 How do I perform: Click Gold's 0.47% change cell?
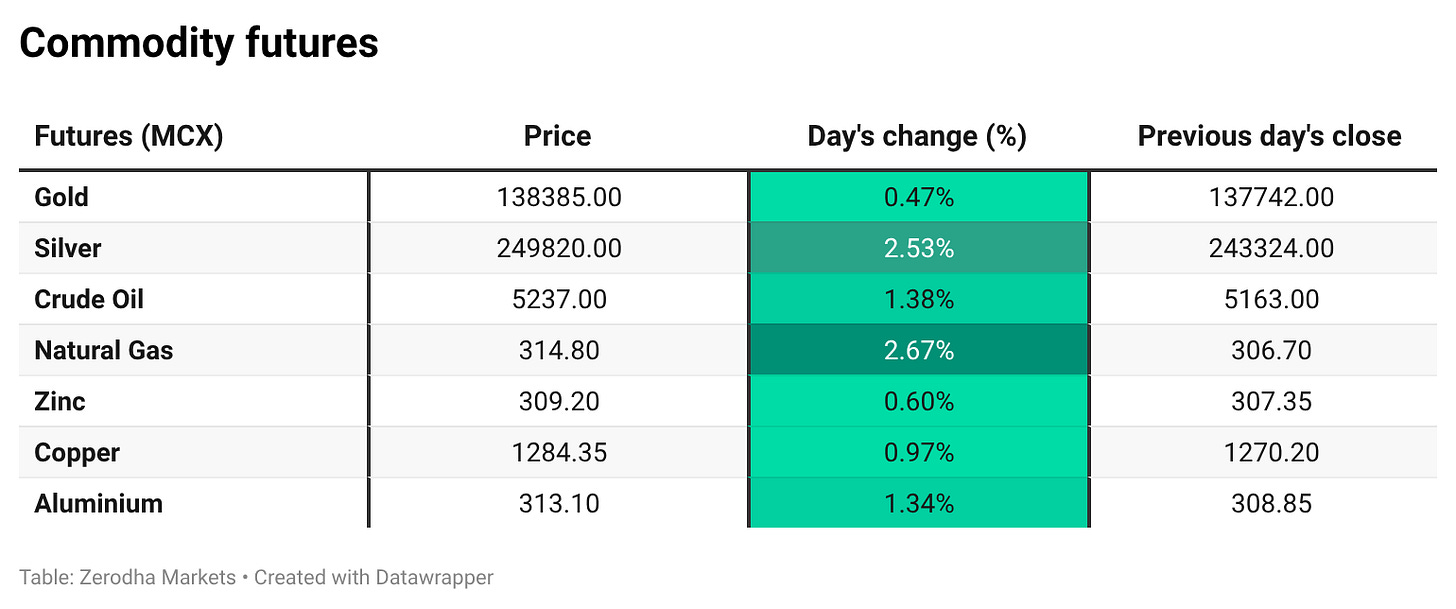[x=918, y=197]
